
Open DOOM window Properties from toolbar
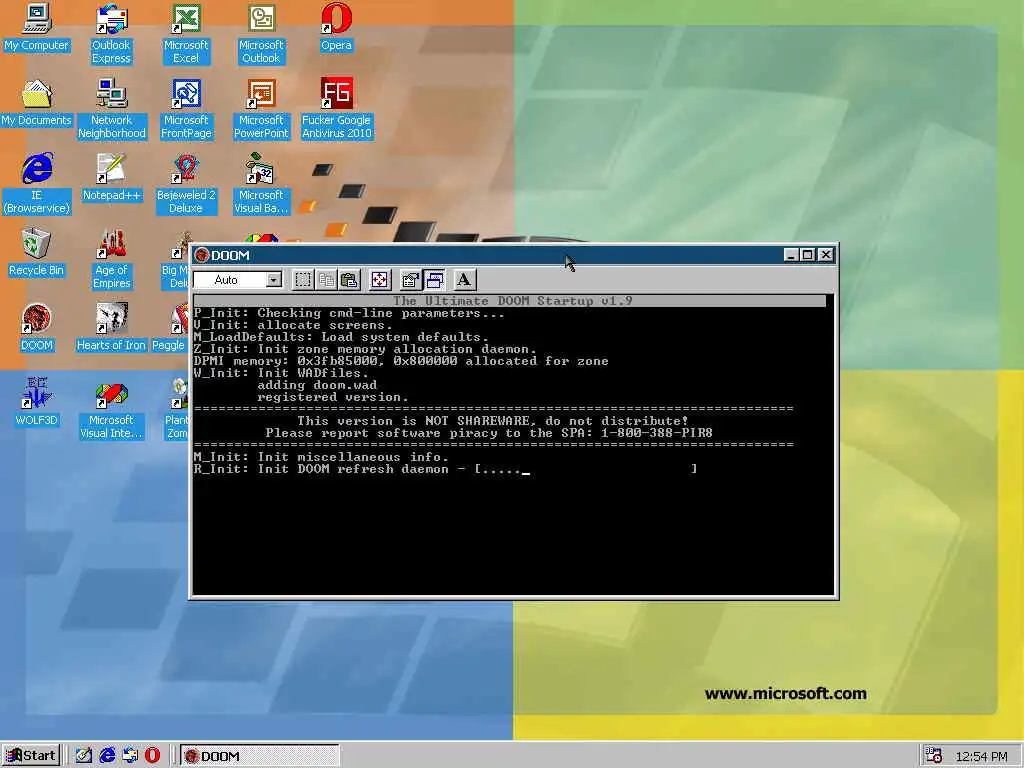(410, 280)
